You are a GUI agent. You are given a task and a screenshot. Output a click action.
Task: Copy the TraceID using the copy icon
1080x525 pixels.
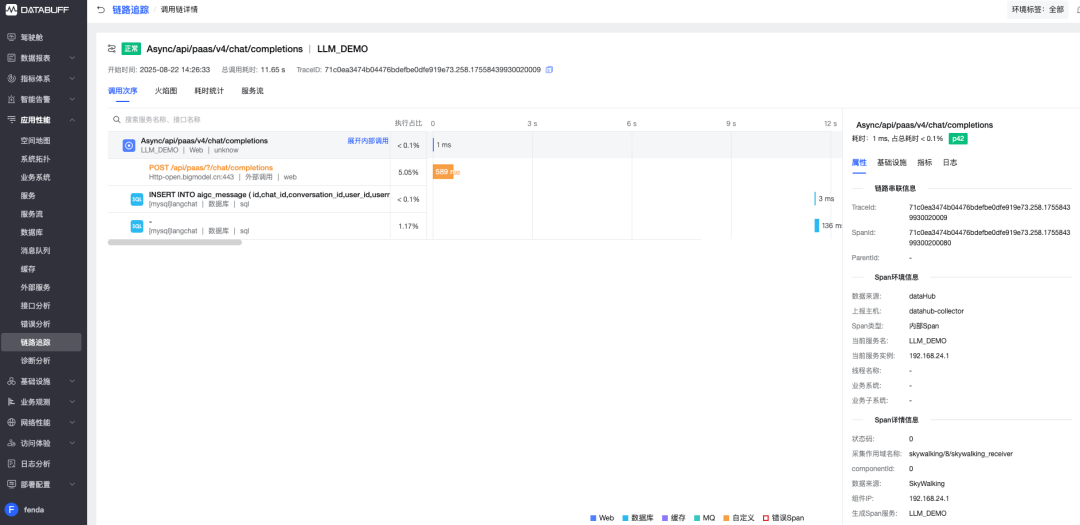549,70
